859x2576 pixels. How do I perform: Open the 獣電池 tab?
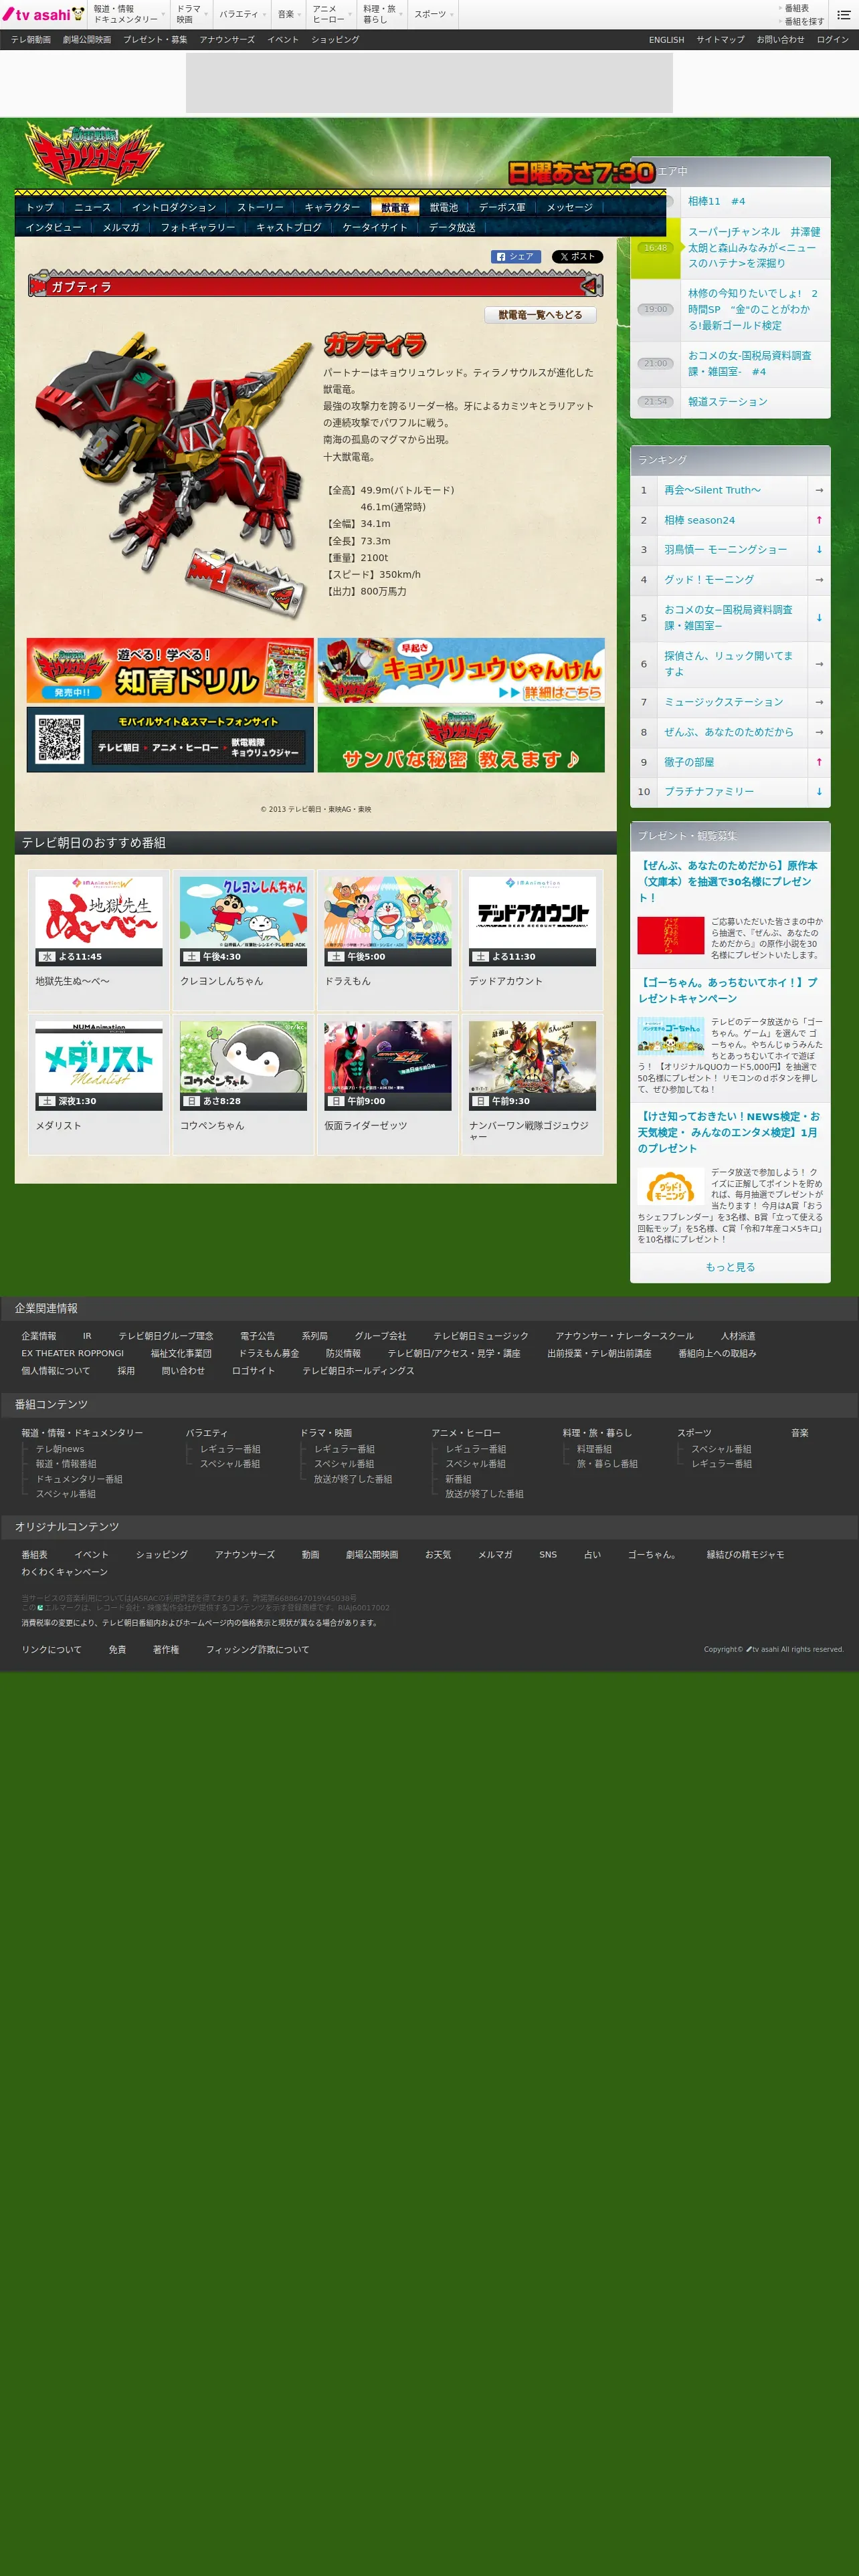click(444, 207)
